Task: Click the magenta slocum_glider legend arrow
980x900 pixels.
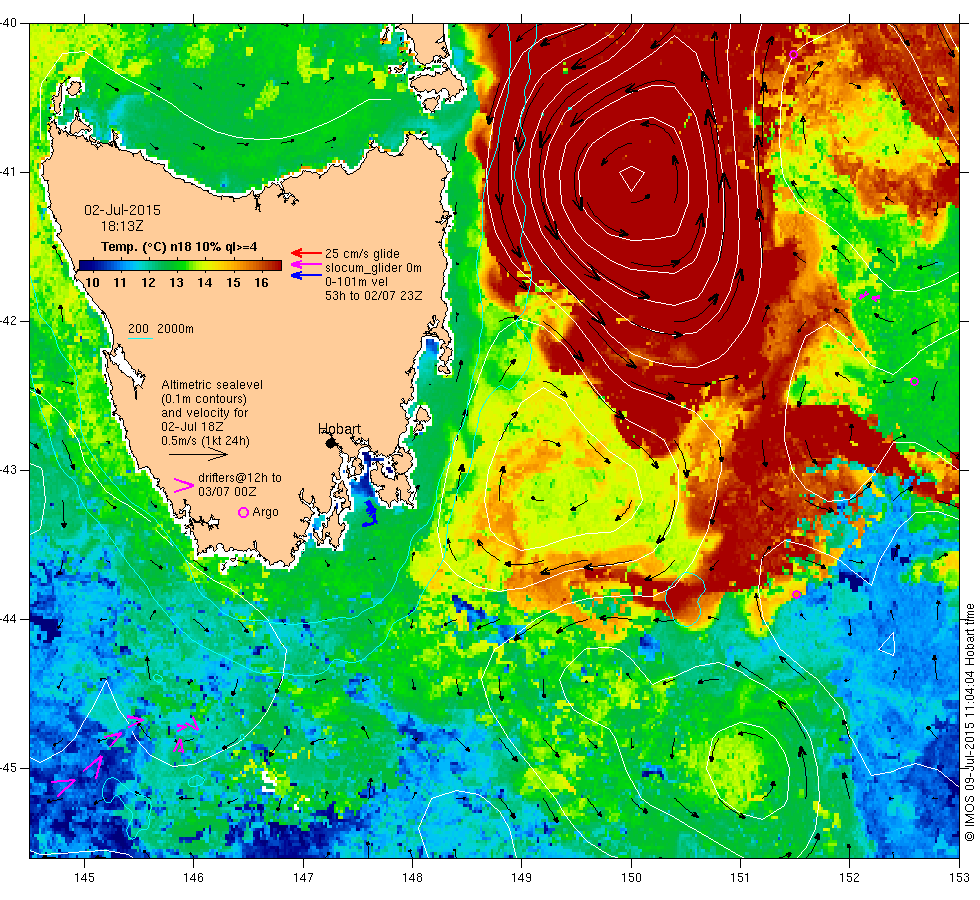Action: [x=306, y=264]
